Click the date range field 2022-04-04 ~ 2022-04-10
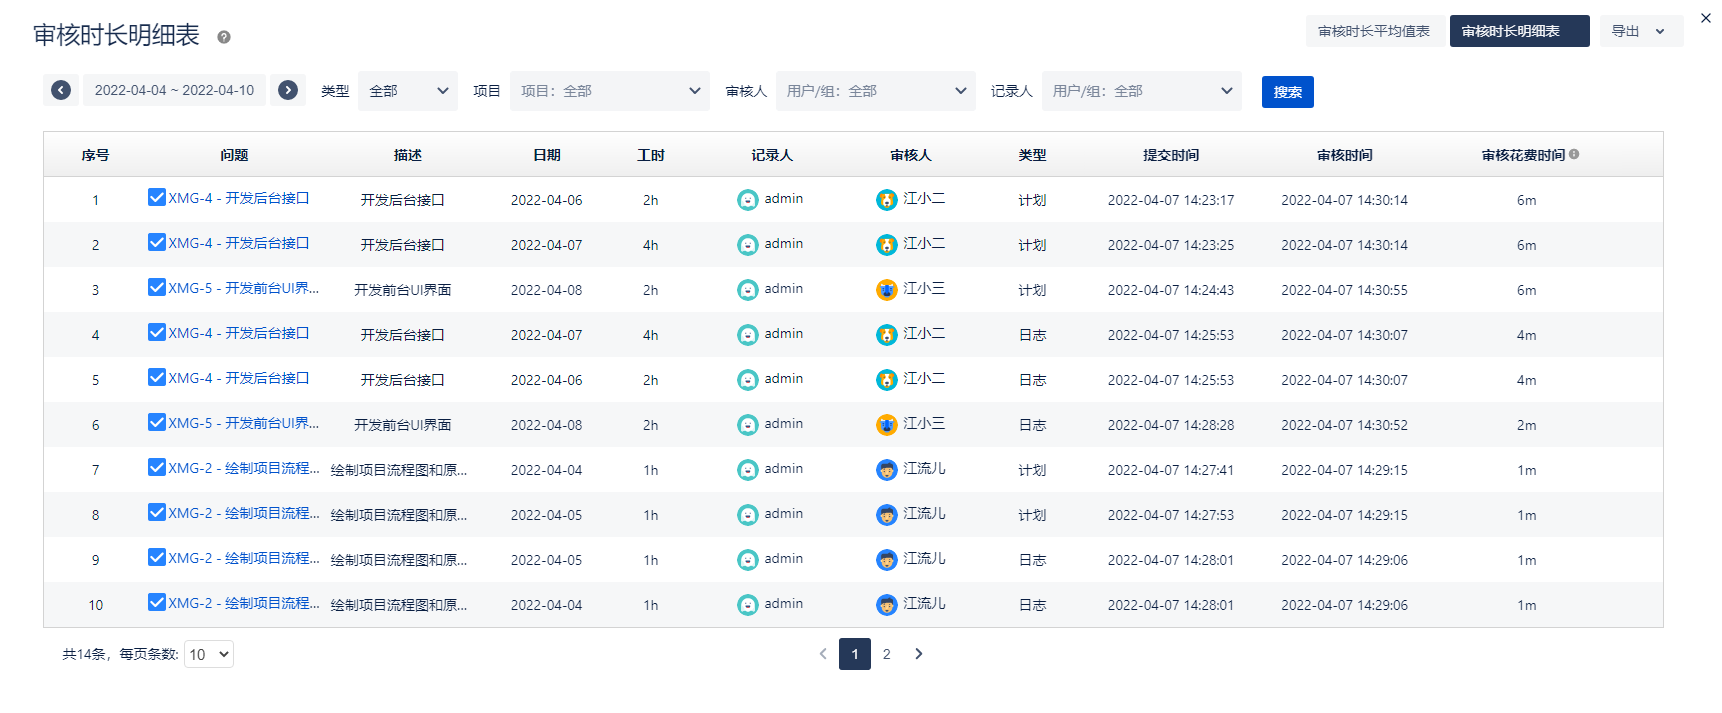This screenshot has width=1722, height=713. pos(174,90)
